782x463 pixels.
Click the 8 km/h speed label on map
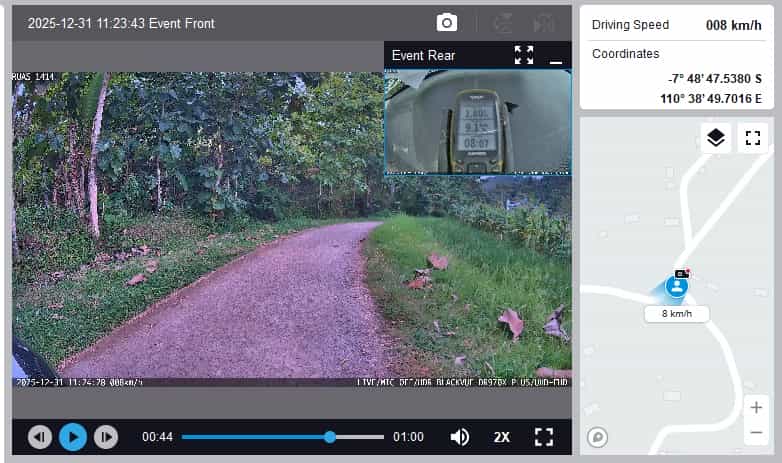click(x=677, y=314)
